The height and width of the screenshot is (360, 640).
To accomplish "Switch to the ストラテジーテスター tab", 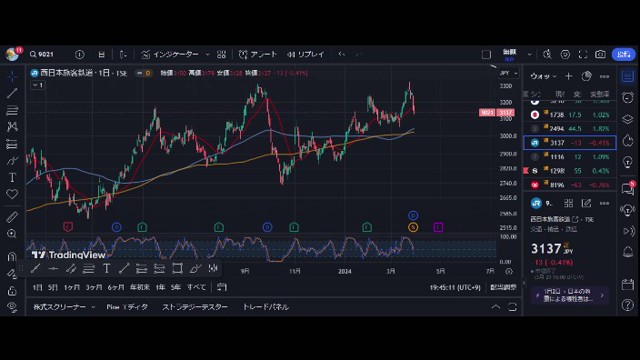I will pos(195,307).
